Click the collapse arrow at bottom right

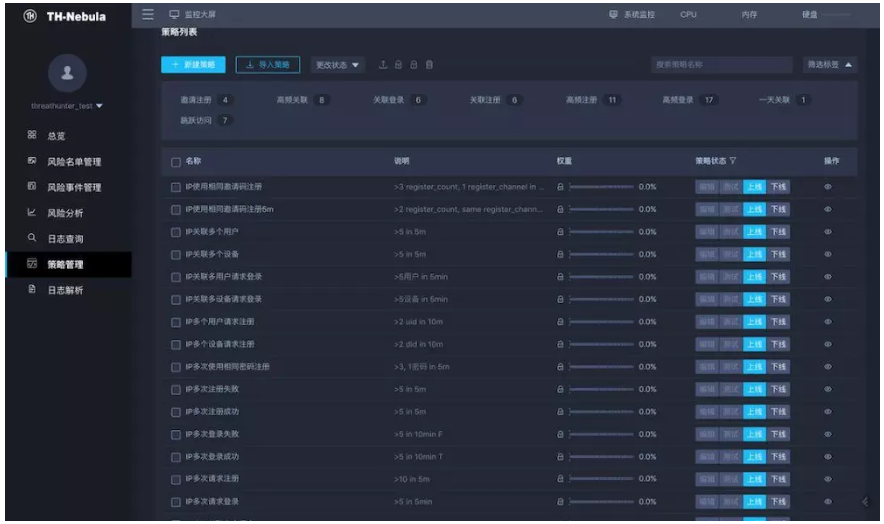(x=865, y=501)
